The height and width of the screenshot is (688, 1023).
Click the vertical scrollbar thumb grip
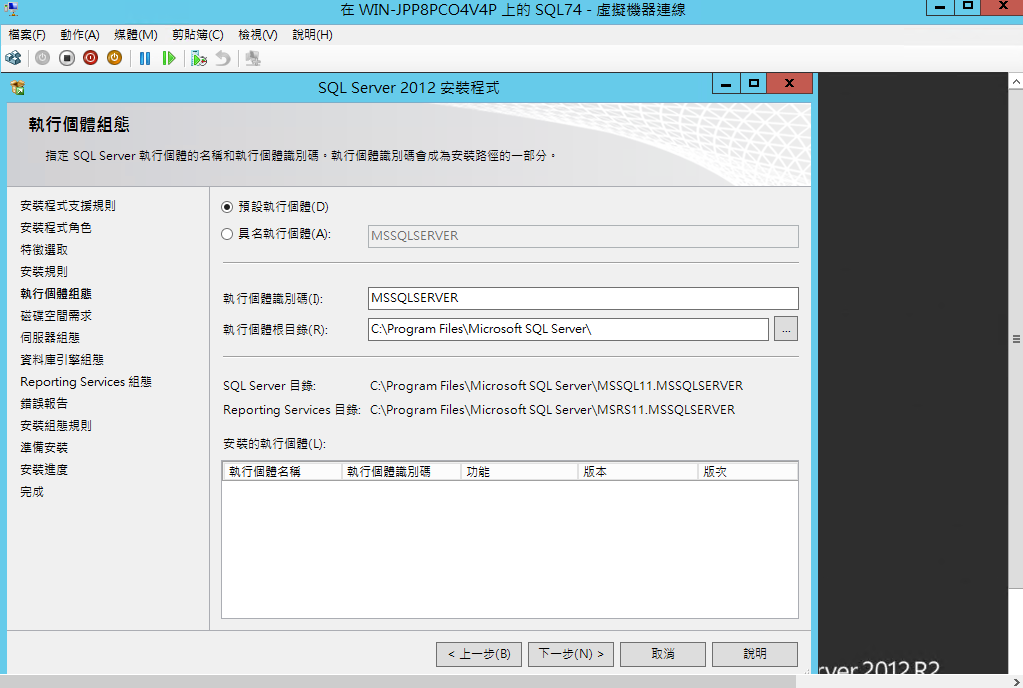pos(1016,339)
